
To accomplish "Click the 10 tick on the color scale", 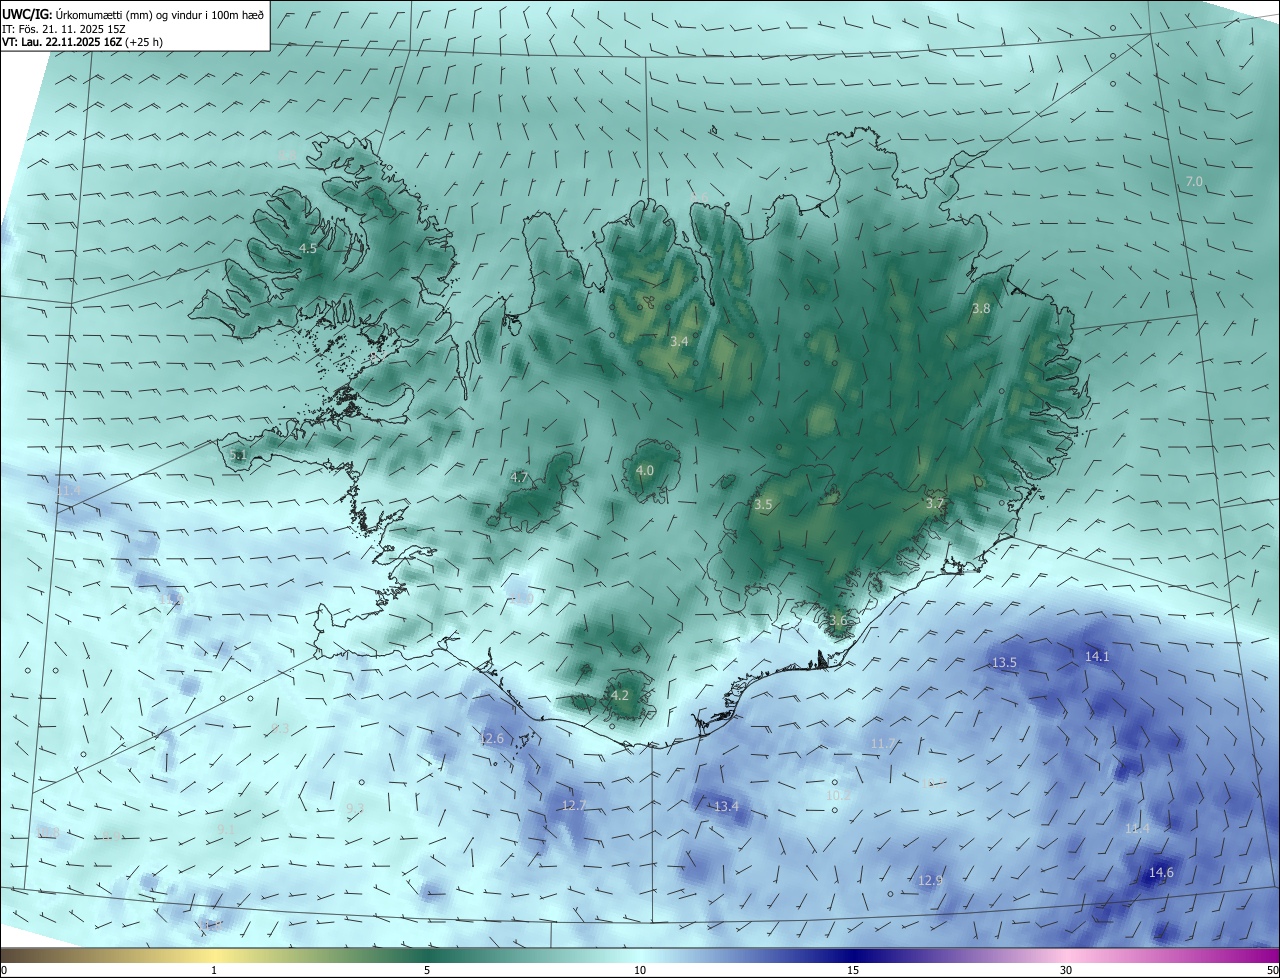I will [x=640, y=970].
